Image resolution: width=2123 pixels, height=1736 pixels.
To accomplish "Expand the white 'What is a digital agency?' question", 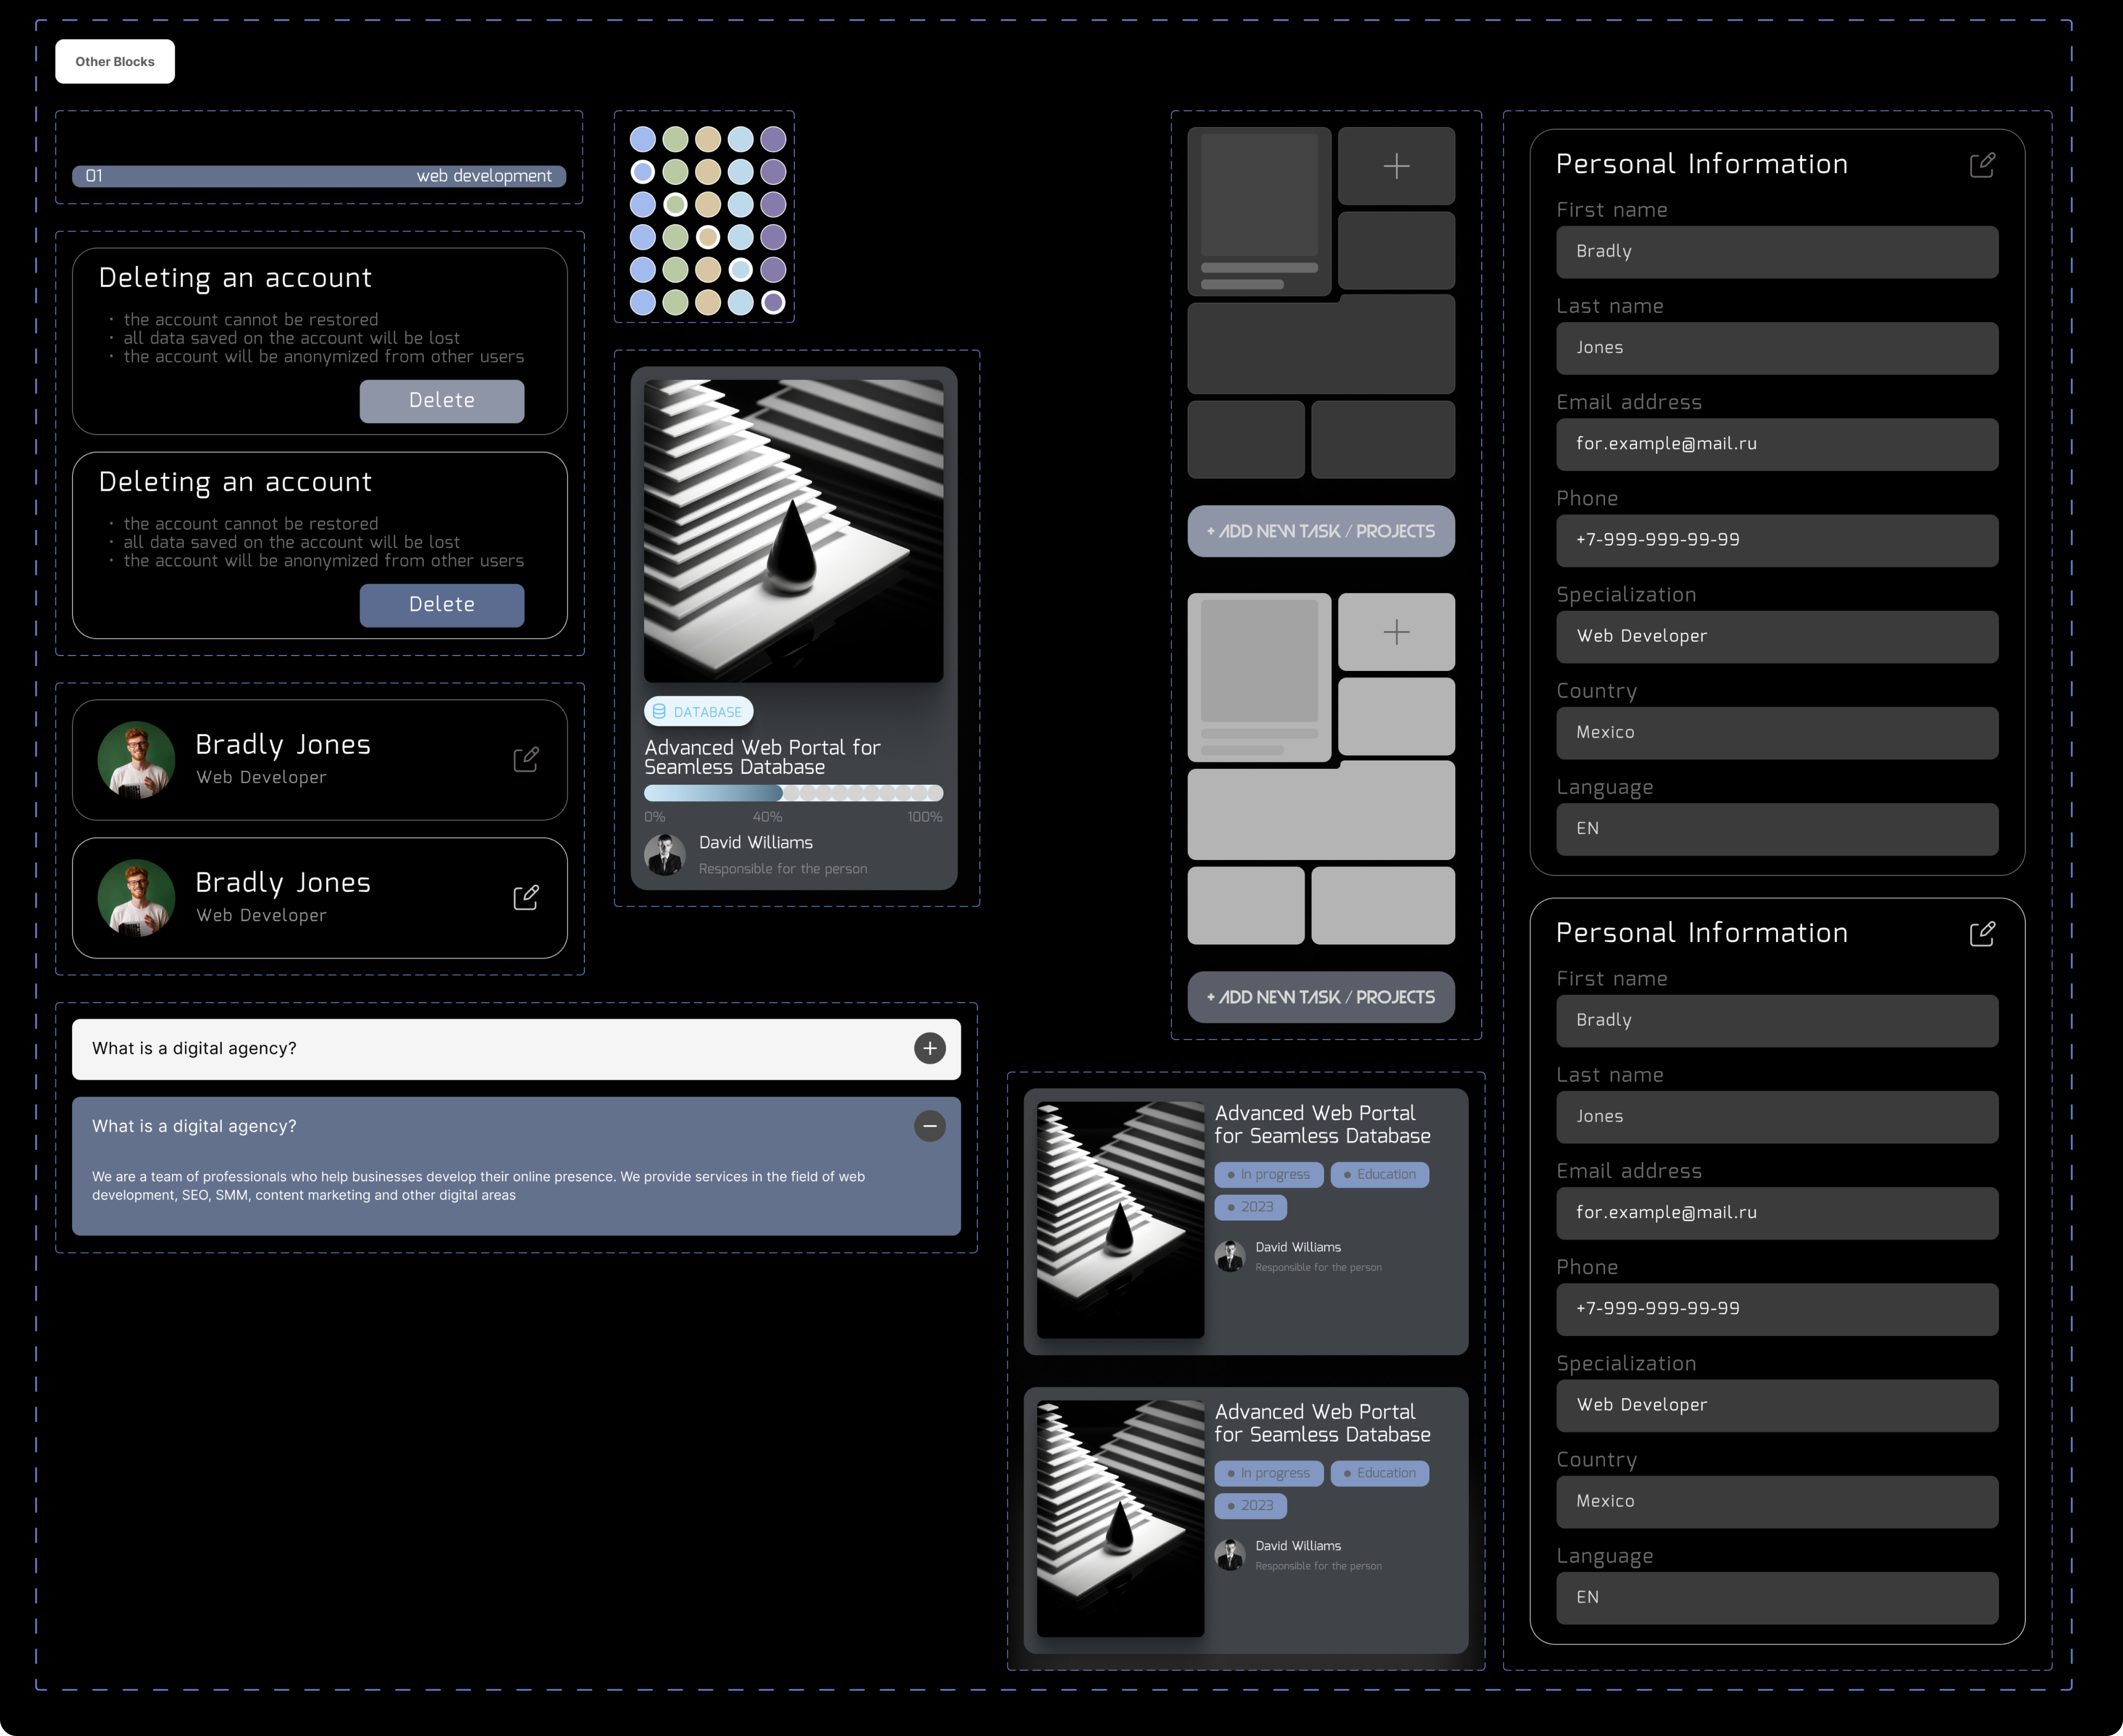I will click(x=929, y=1048).
